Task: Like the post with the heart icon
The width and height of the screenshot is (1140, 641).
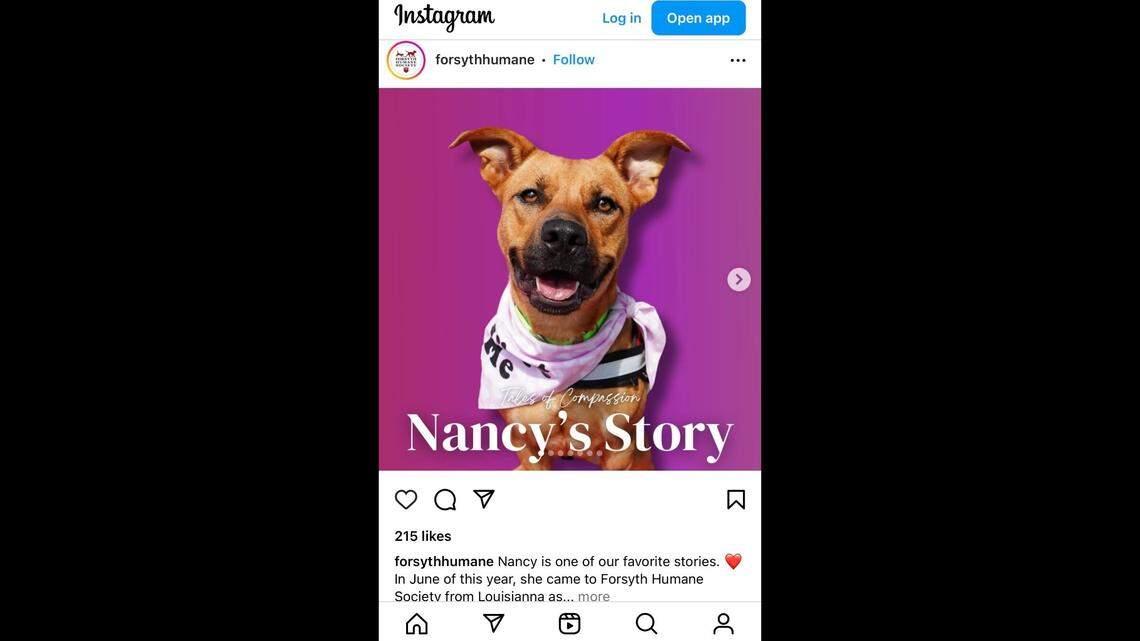Action: (406, 499)
